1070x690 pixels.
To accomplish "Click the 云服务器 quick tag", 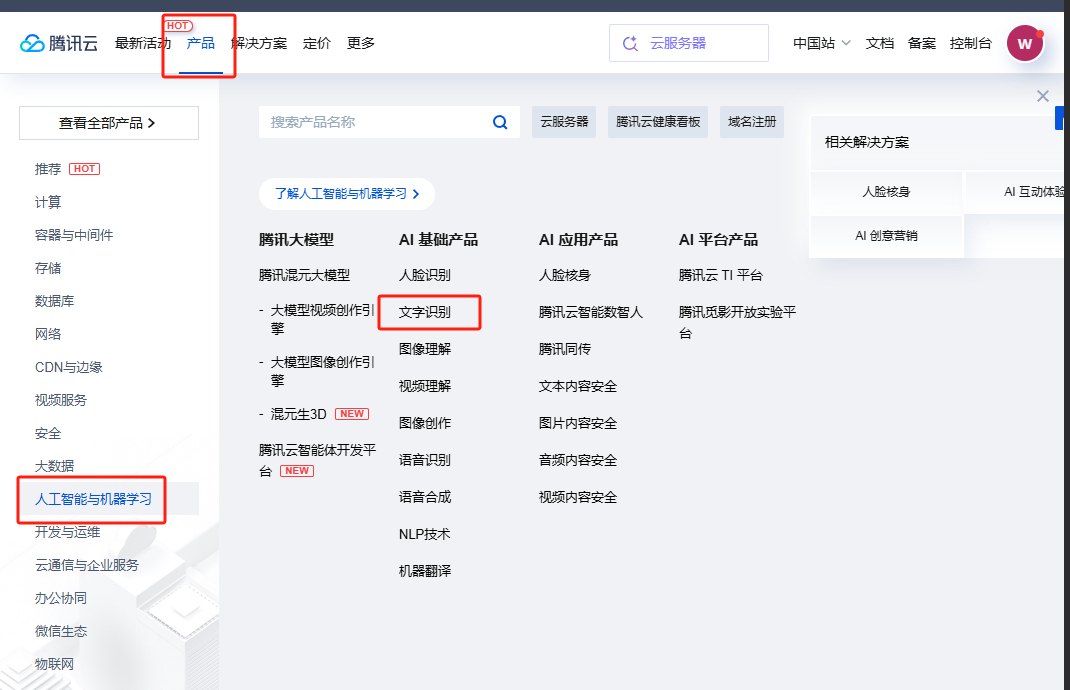I will point(564,121).
